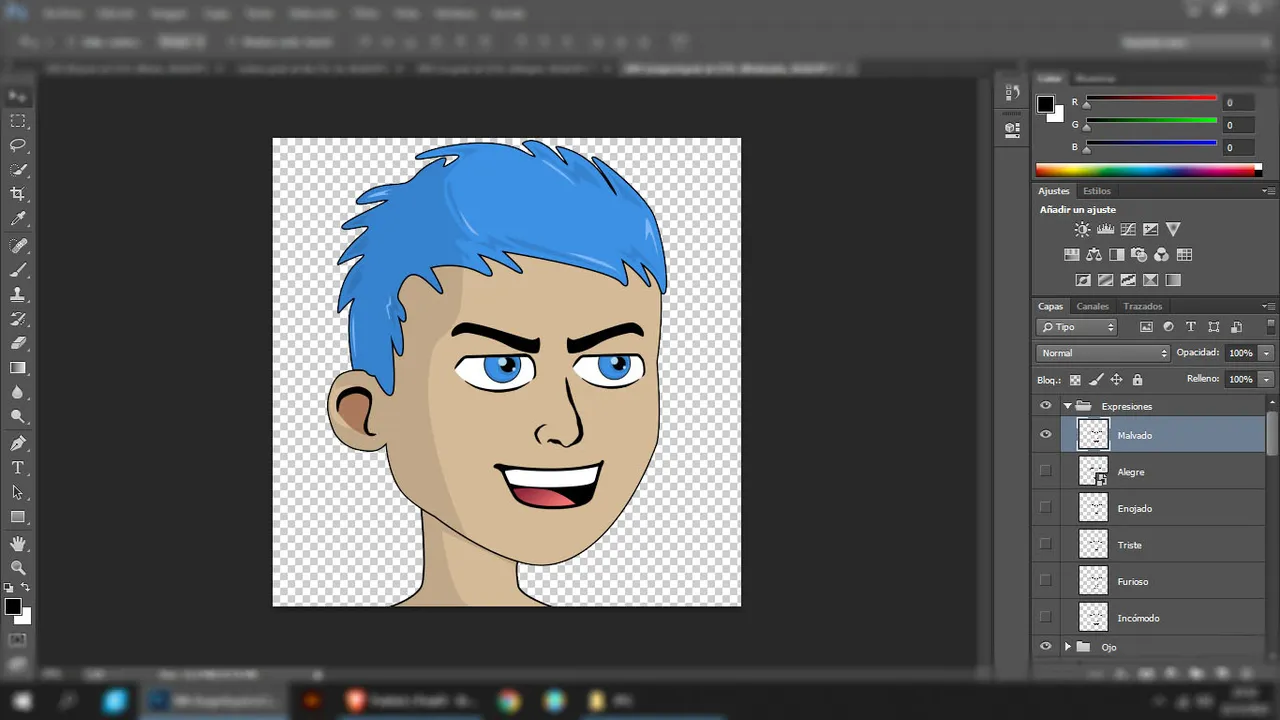Image resolution: width=1280 pixels, height=720 pixels.
Task: Add an Invert adjustment
Action: (1083, 280)
